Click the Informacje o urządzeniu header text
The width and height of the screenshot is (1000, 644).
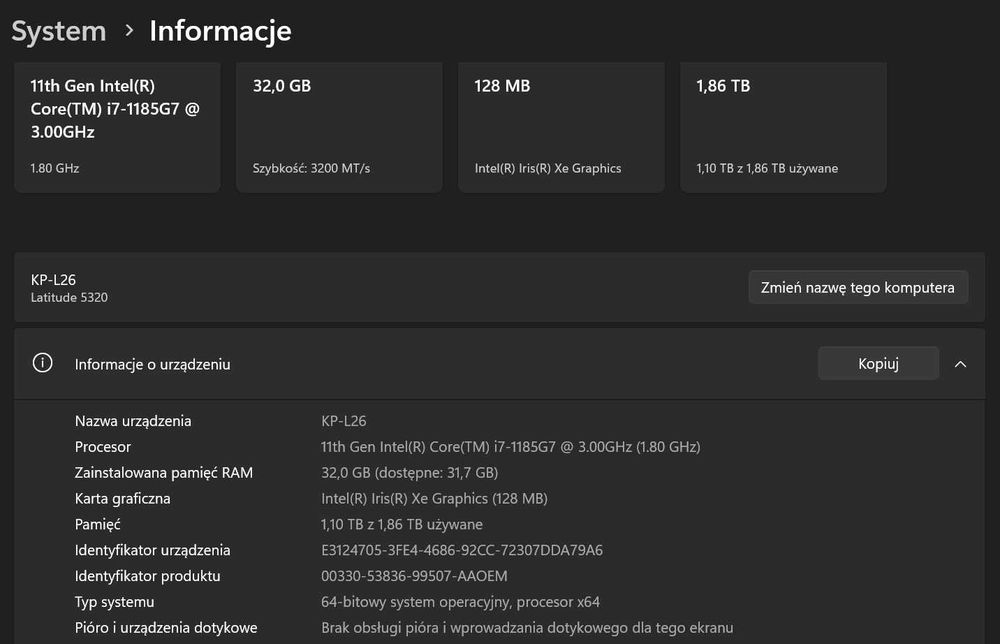tap(152, 364)
